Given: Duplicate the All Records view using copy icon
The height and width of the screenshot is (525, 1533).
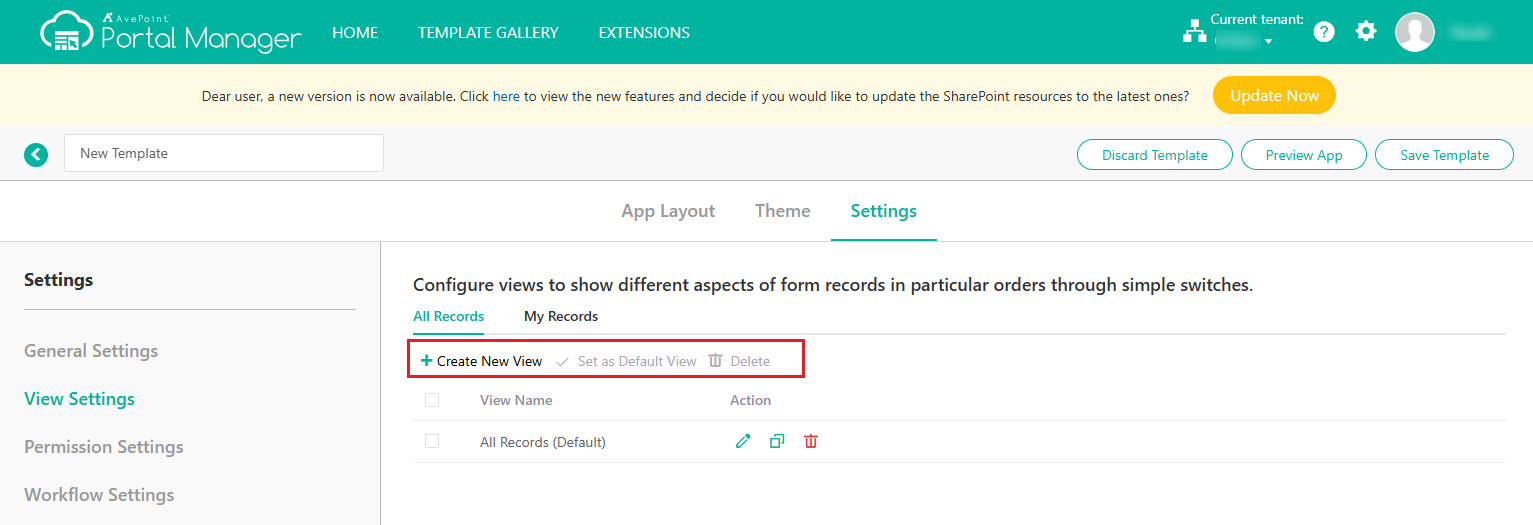Looking at the screenshot, I should click(x=777, y=441).
